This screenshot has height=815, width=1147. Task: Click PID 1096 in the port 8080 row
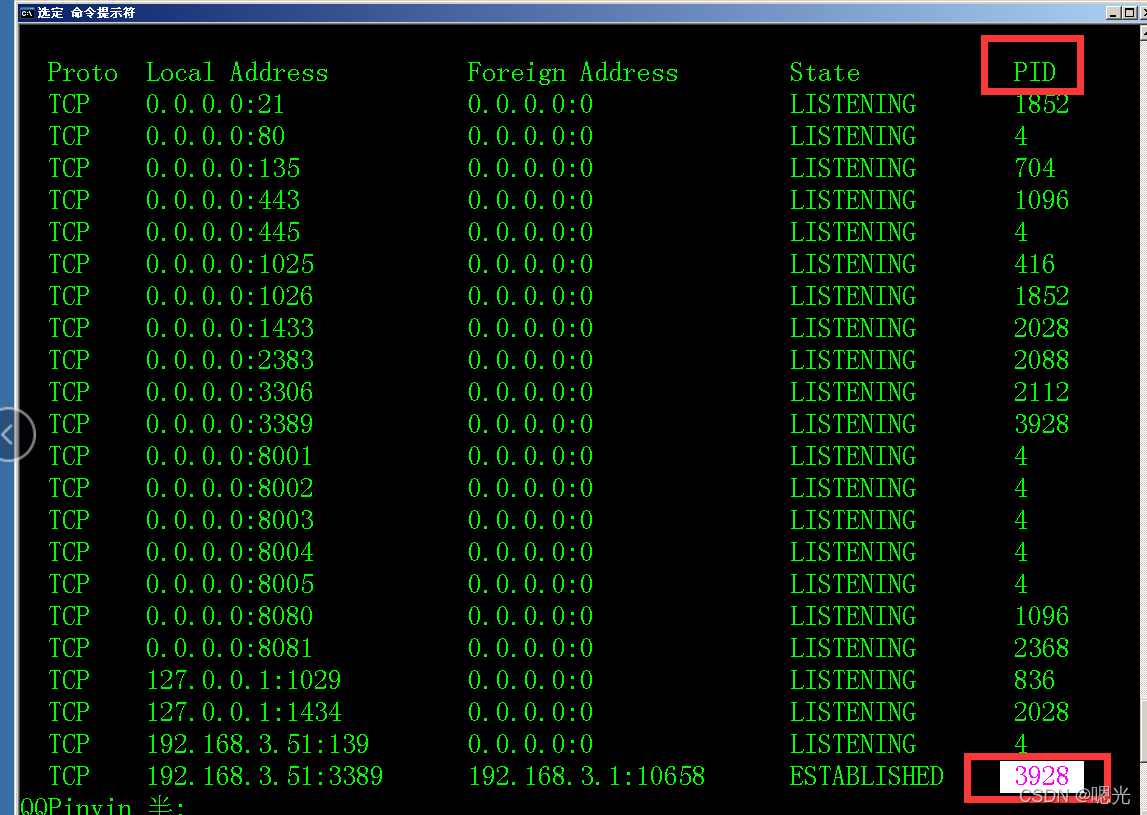coord(1042,616)
